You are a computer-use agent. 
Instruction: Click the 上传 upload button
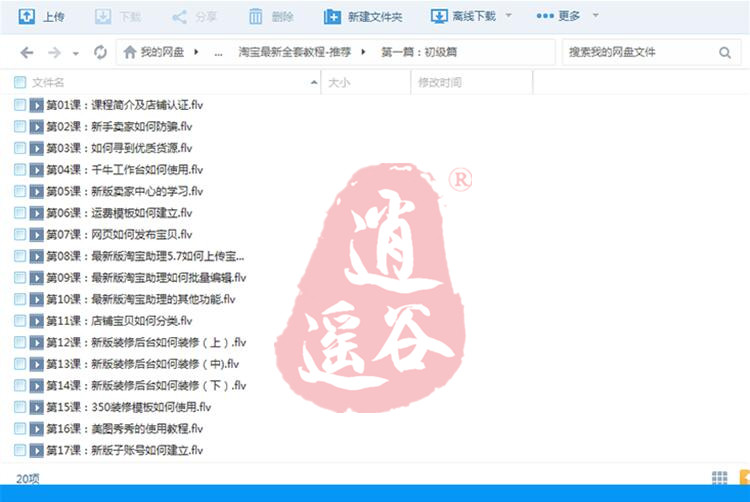41,17
